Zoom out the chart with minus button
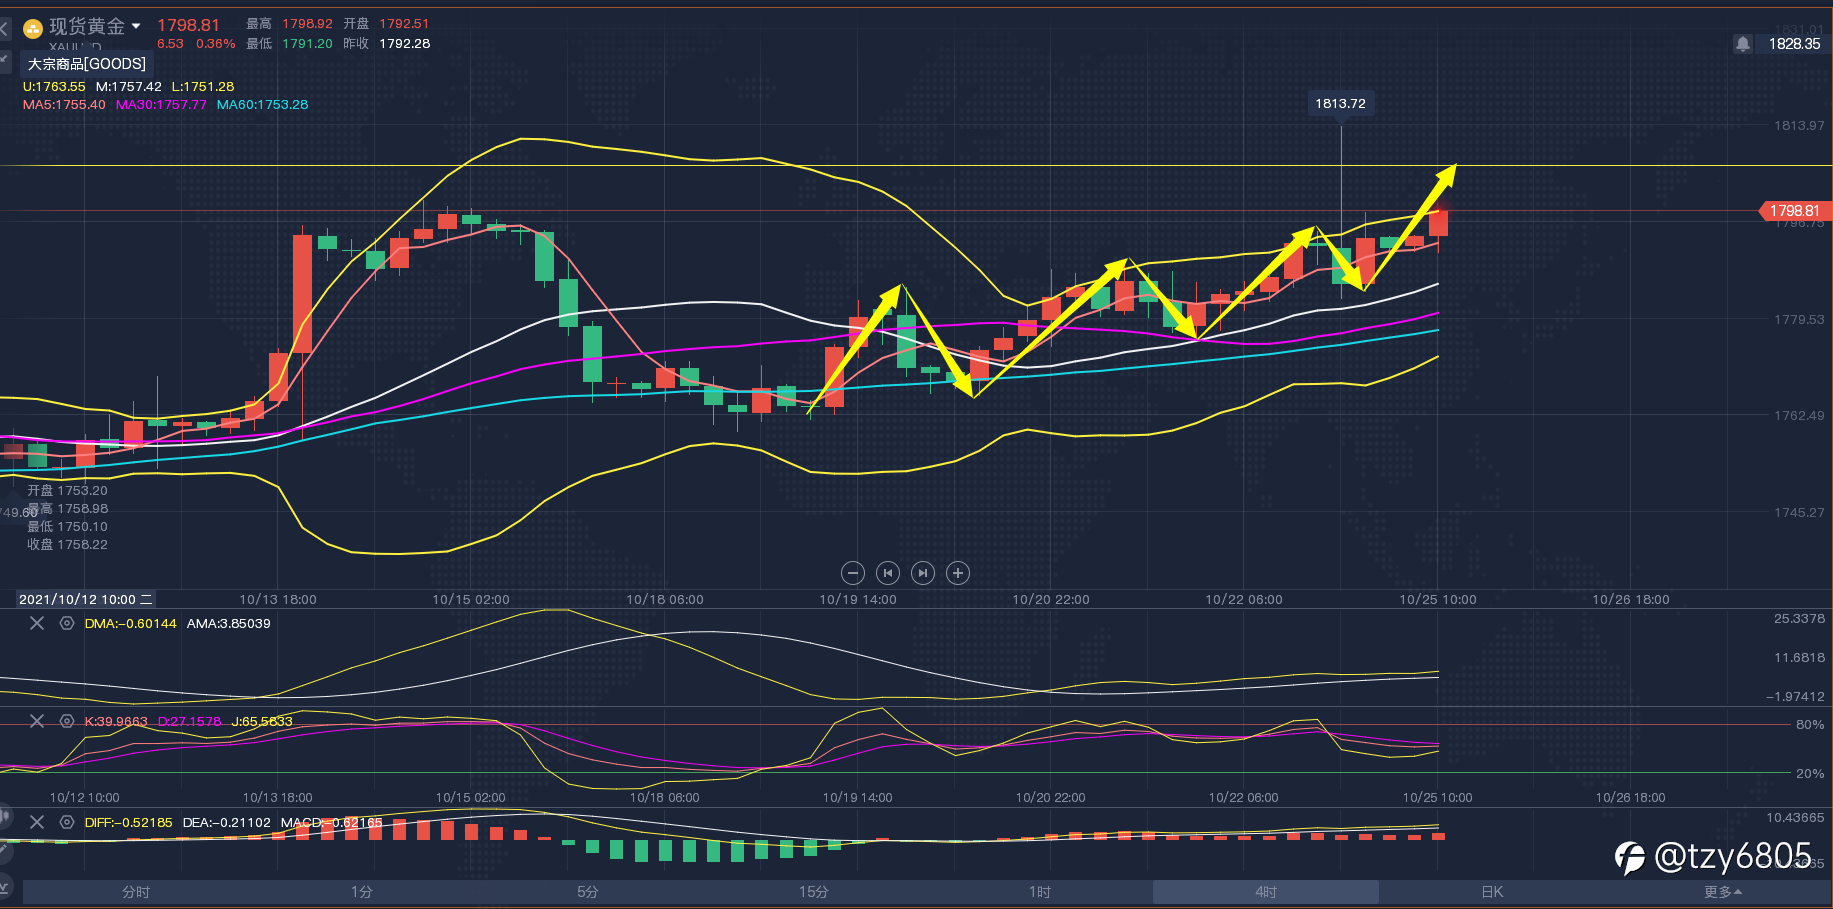The width and height of the screenshot is (1833, 909). [853, 573]
